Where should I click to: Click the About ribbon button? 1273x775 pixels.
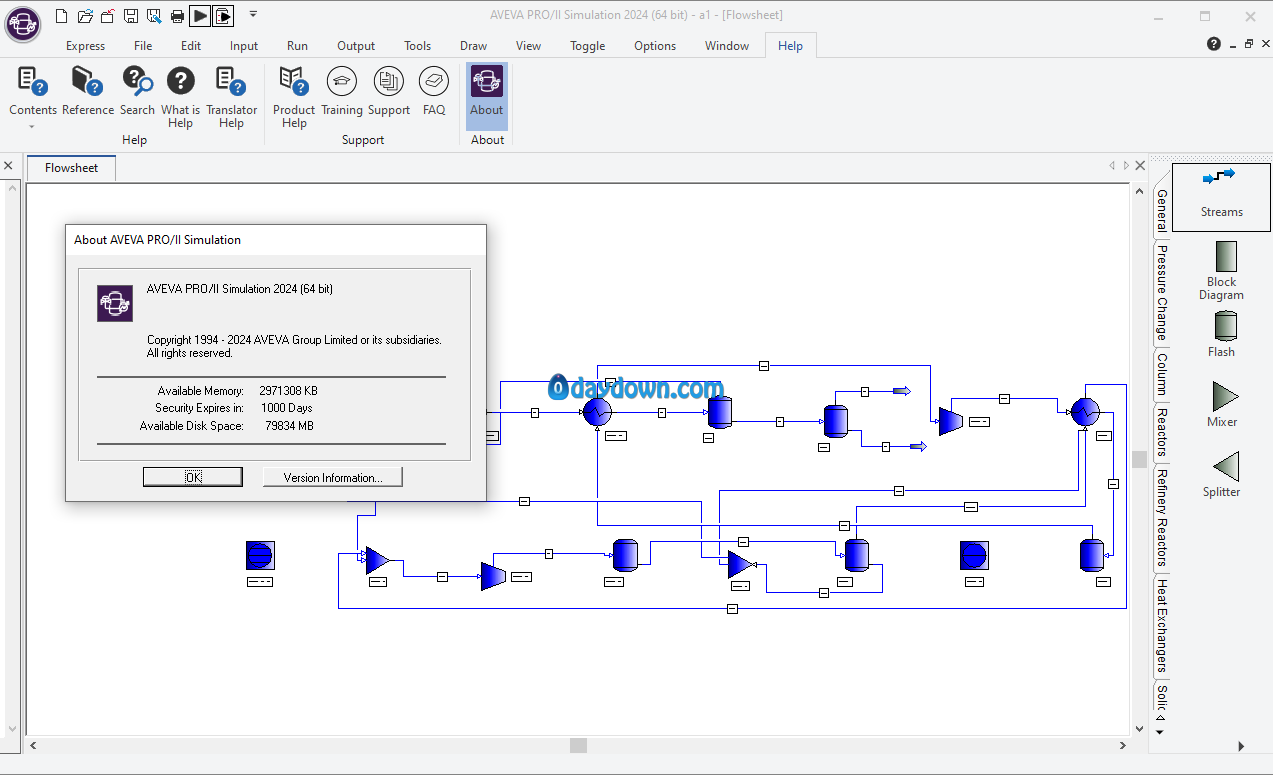pyautogui.click(x=487, y=96)
